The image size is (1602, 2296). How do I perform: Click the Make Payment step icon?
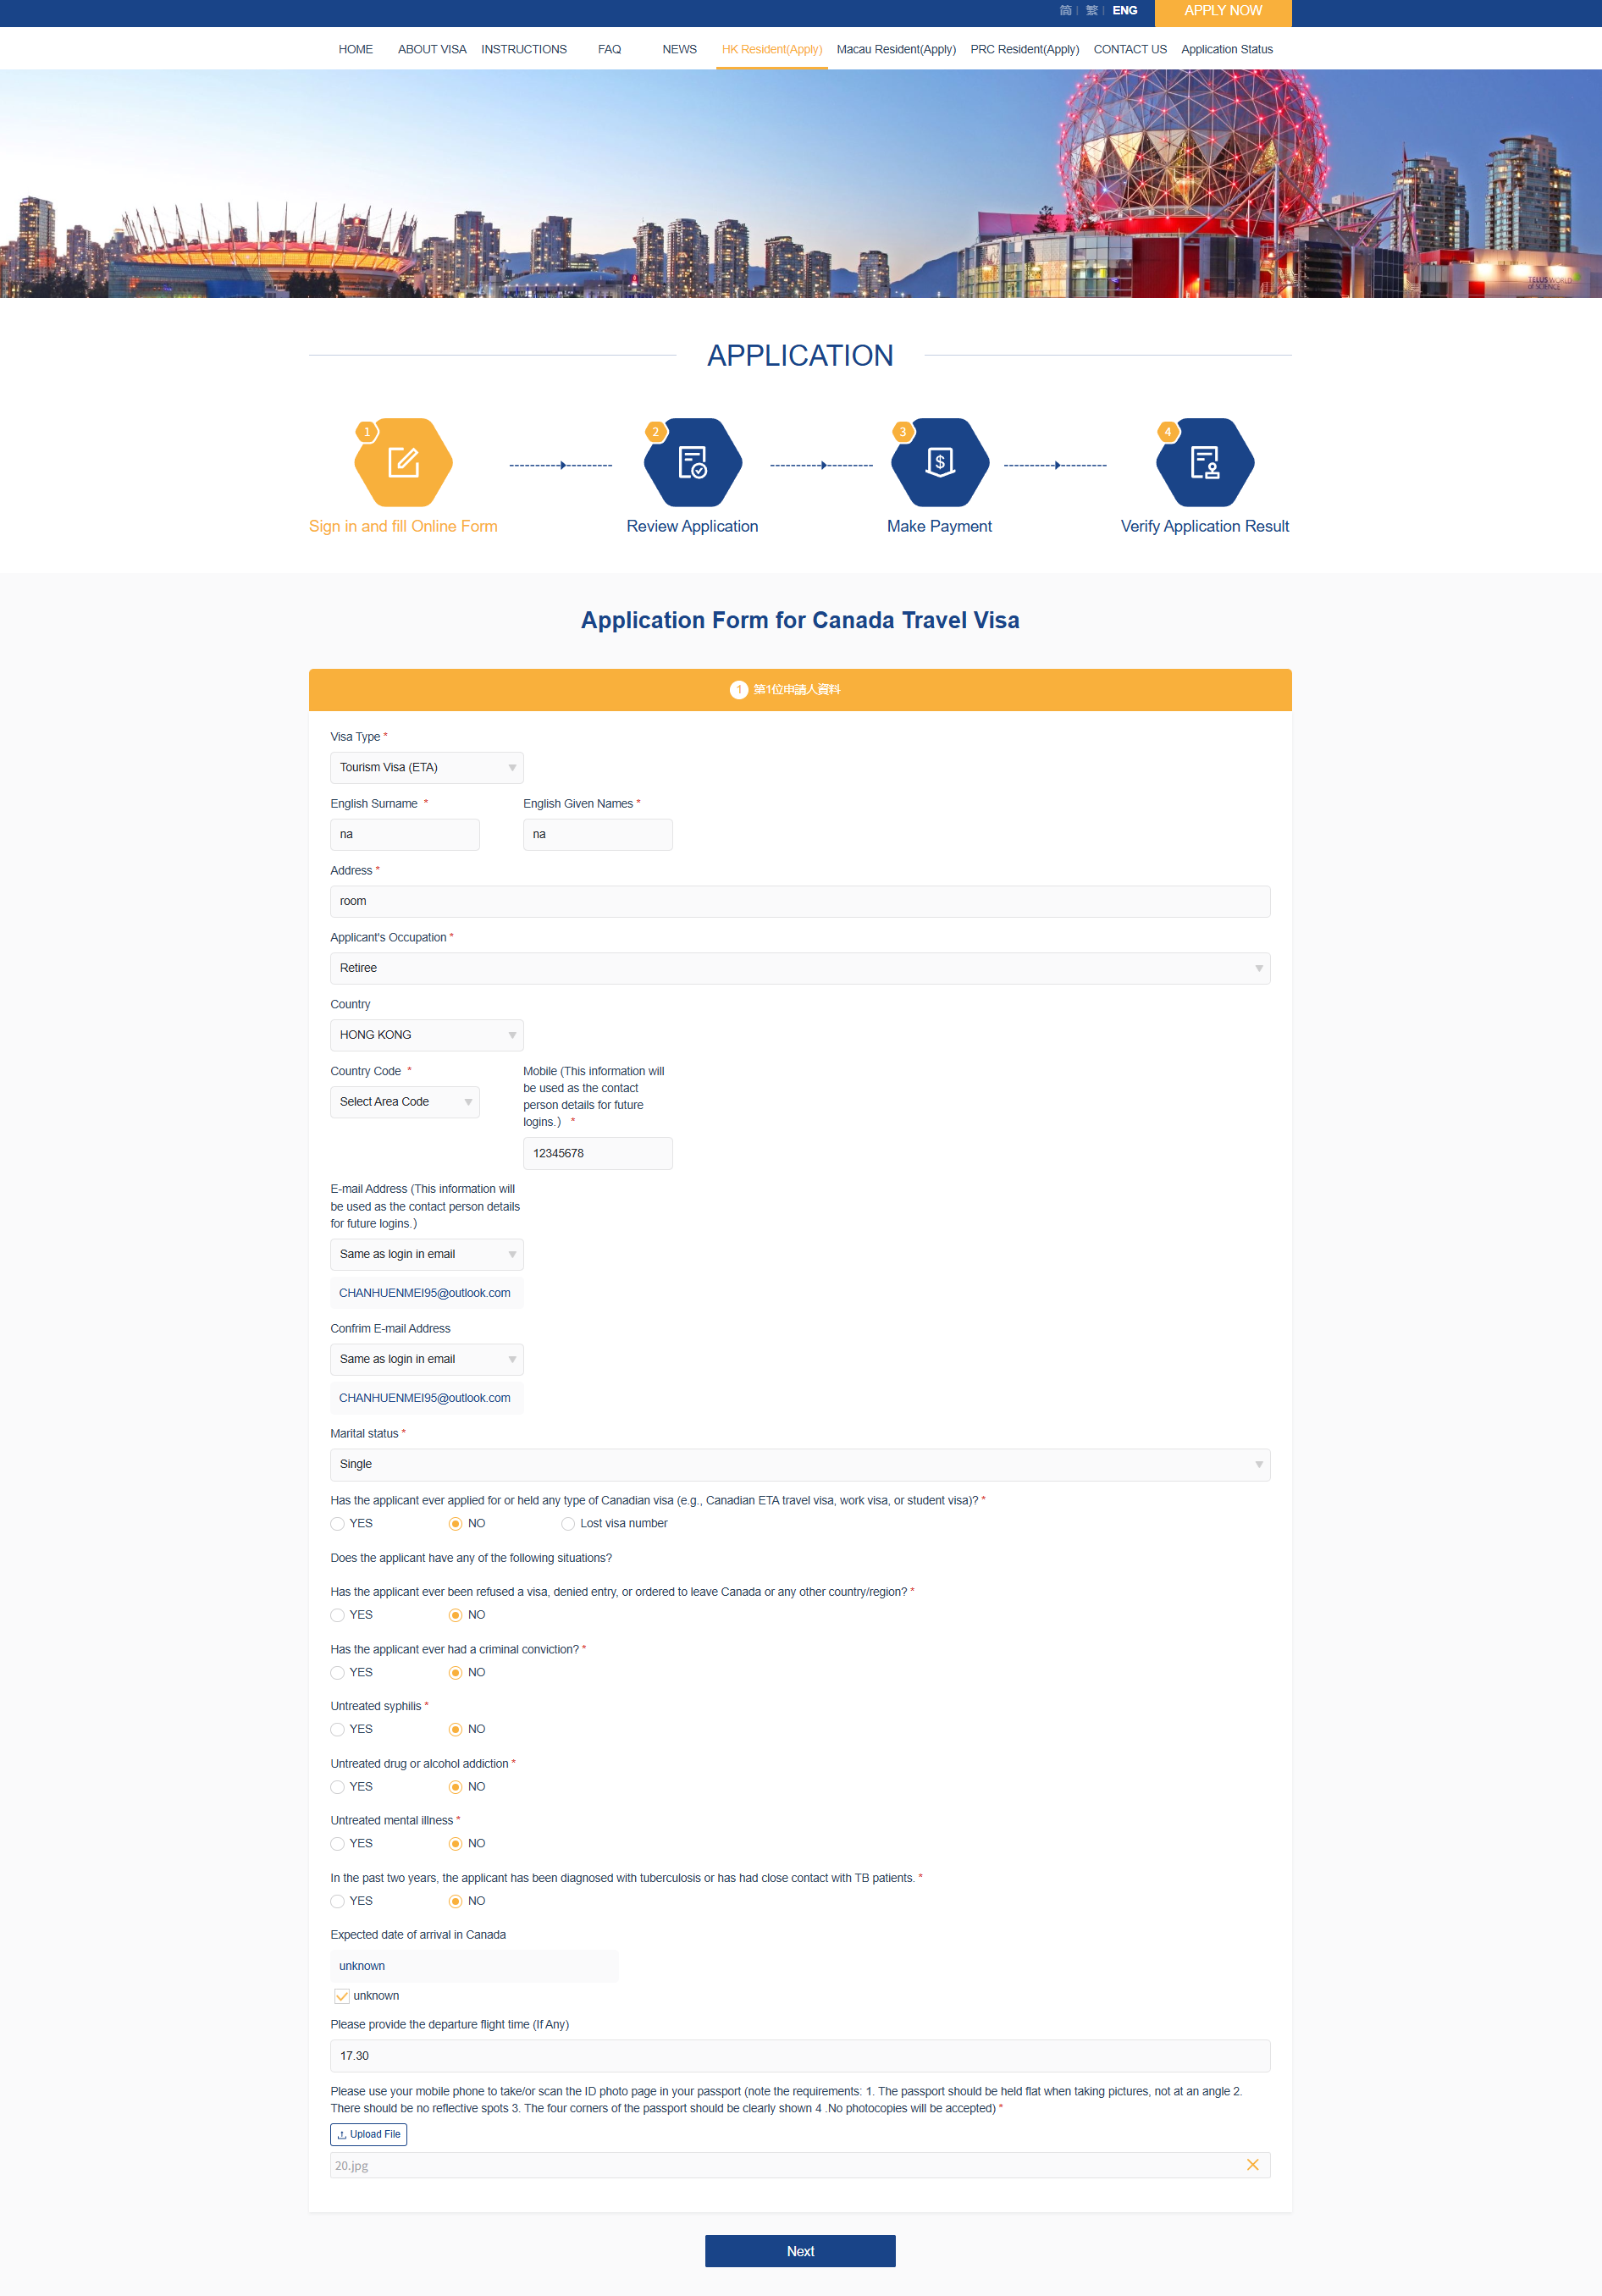click(939, 463)
